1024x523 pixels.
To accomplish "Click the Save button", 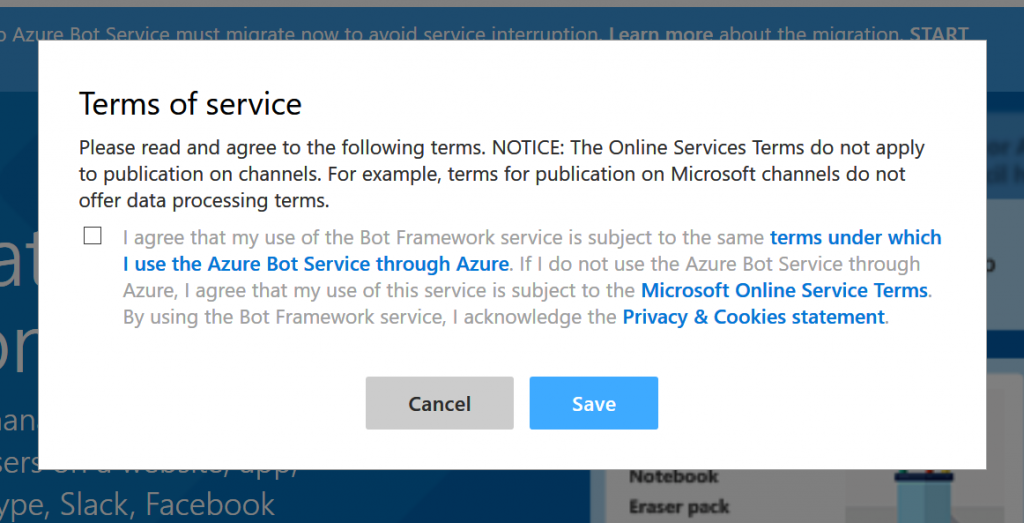I will click(593, 404).
